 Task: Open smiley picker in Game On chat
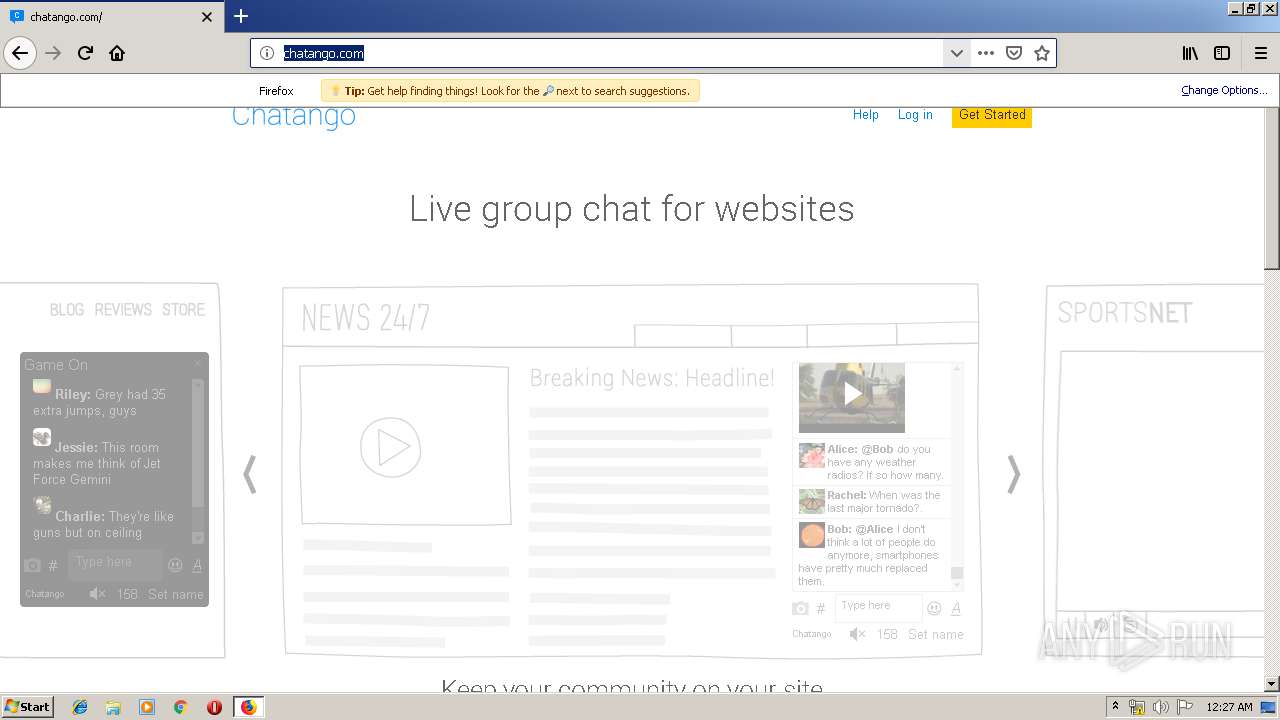(175, 565)
